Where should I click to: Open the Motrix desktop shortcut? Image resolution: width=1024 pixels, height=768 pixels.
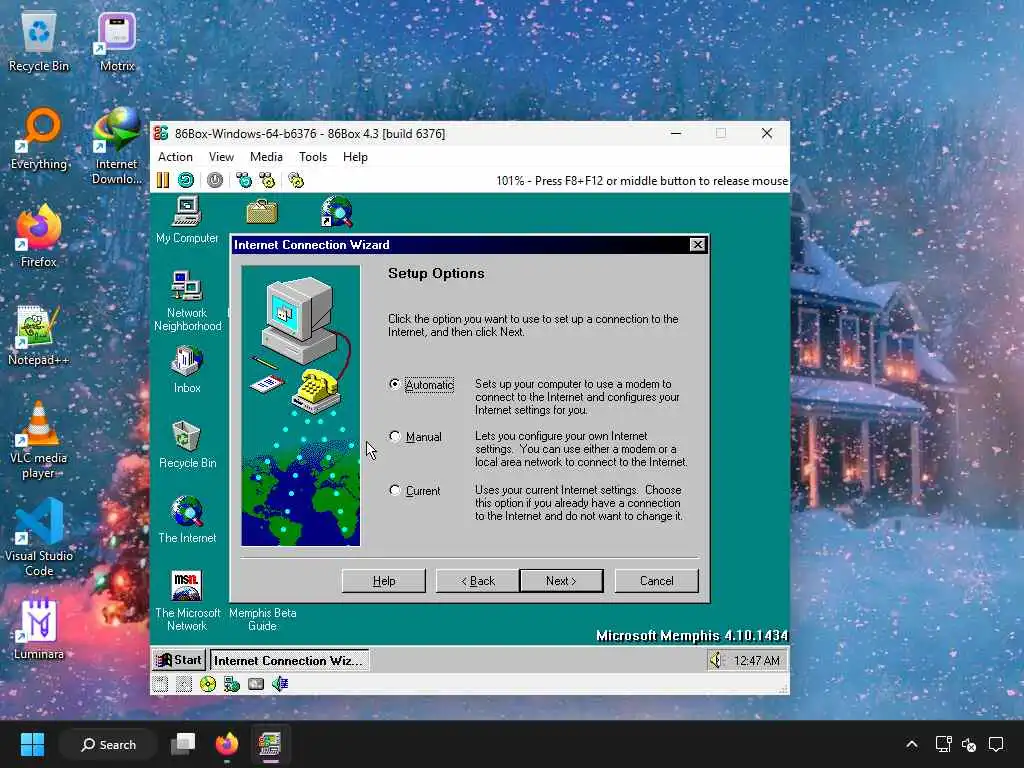[117, 42]
